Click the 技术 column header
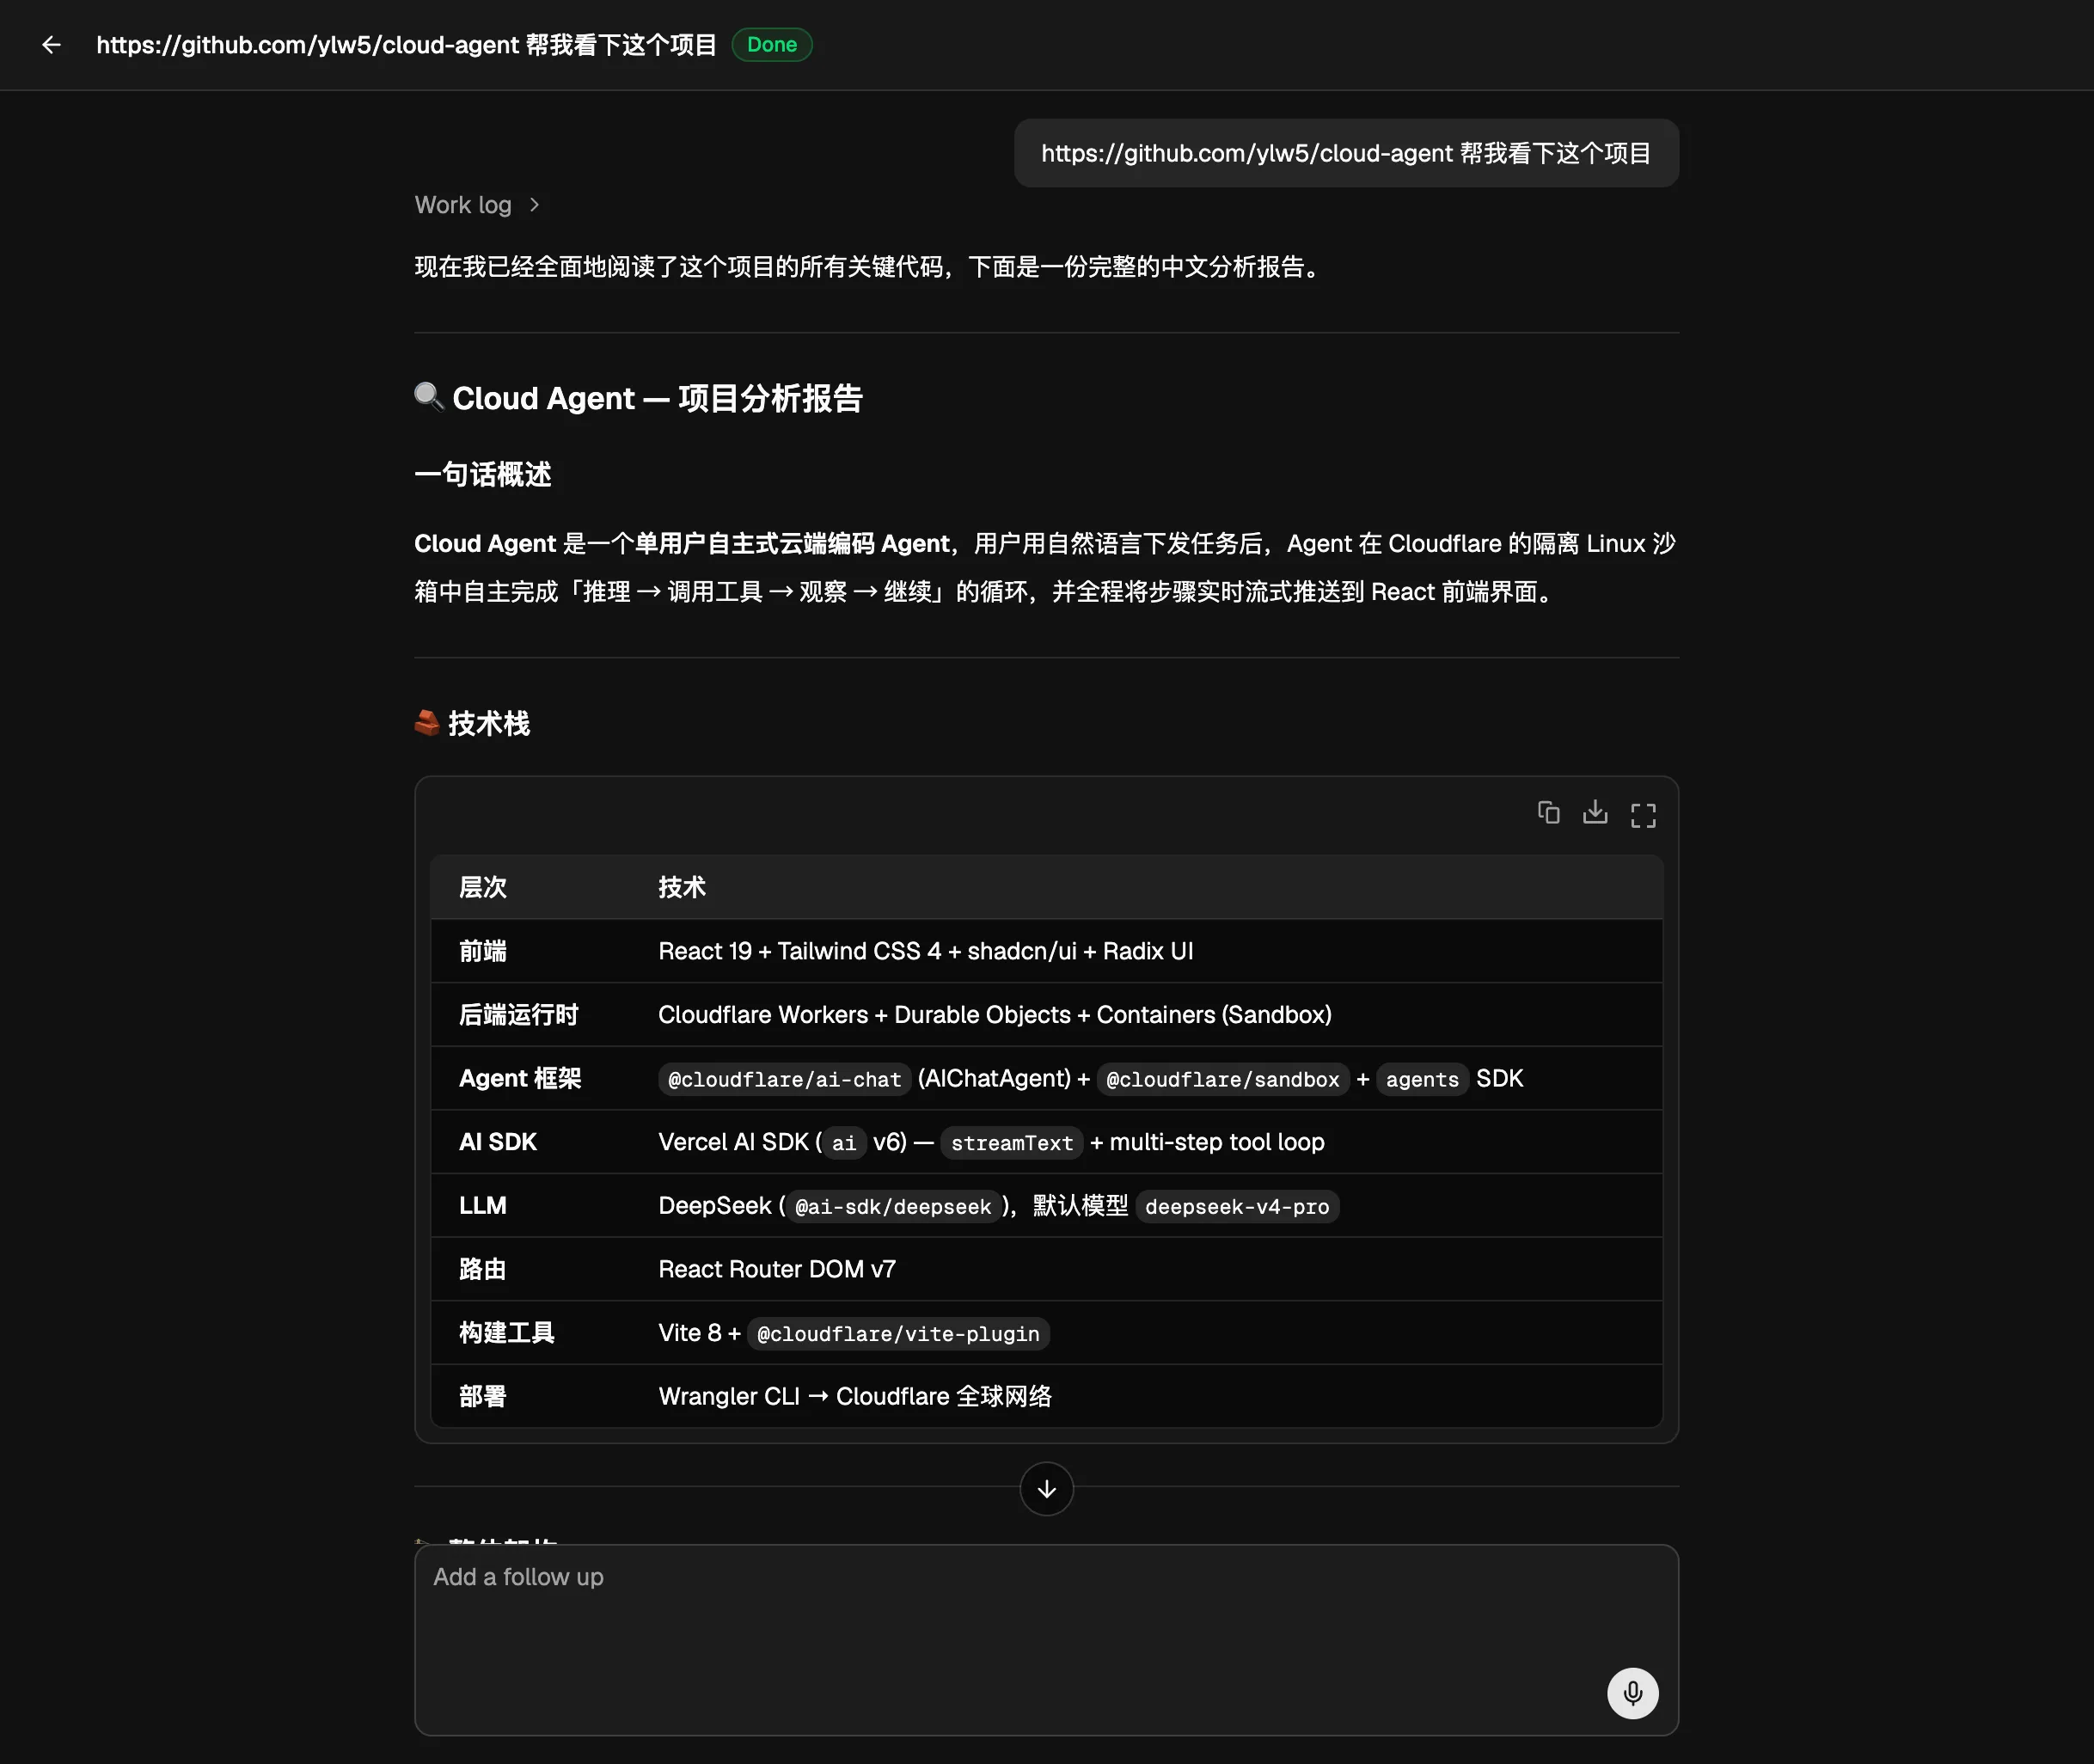 tap(682, 887)
